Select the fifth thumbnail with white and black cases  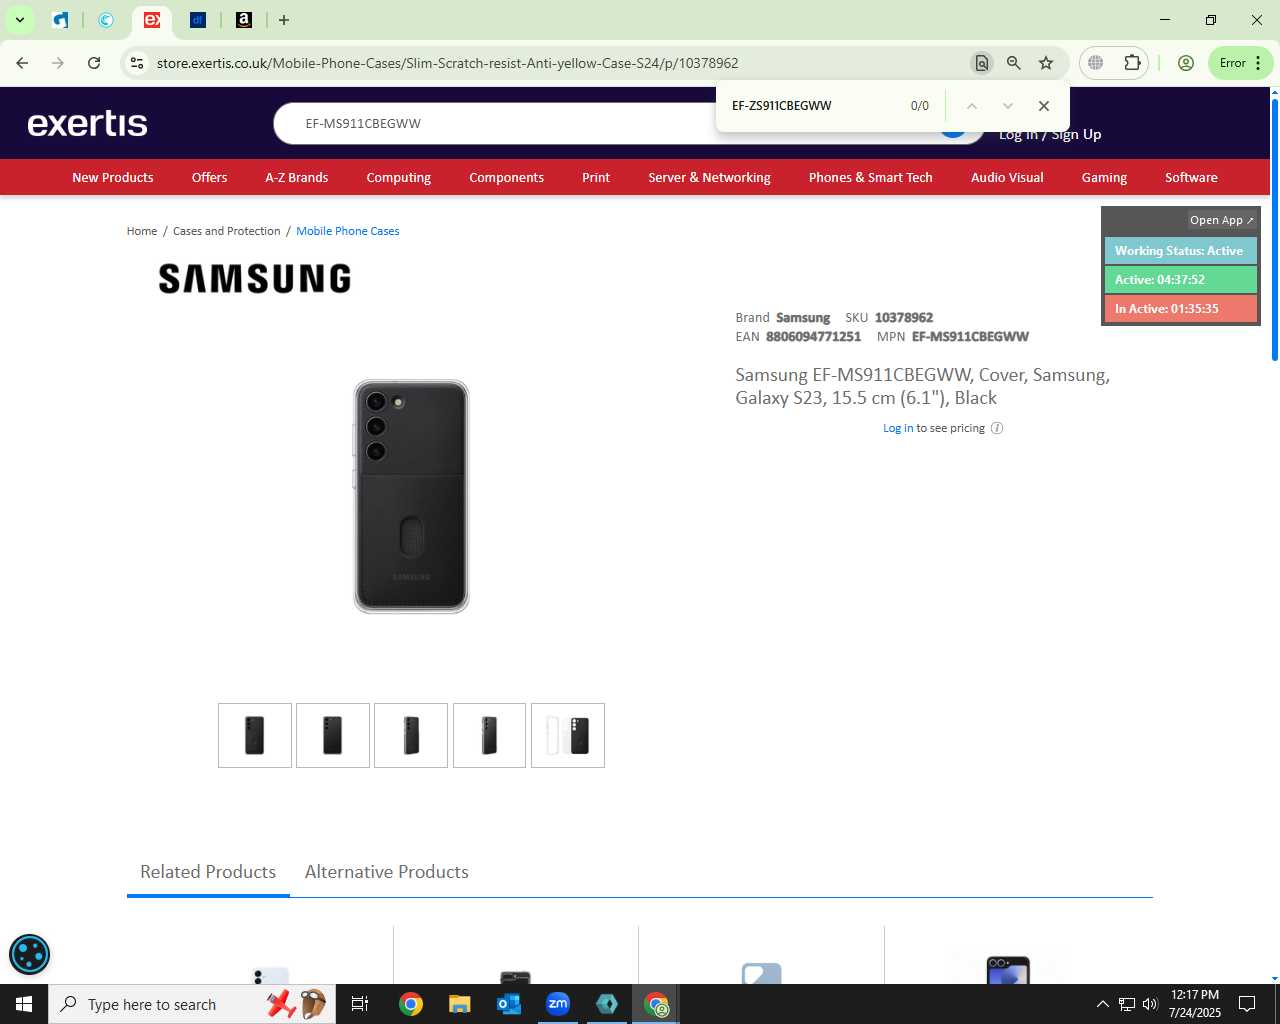click(568, 735)
